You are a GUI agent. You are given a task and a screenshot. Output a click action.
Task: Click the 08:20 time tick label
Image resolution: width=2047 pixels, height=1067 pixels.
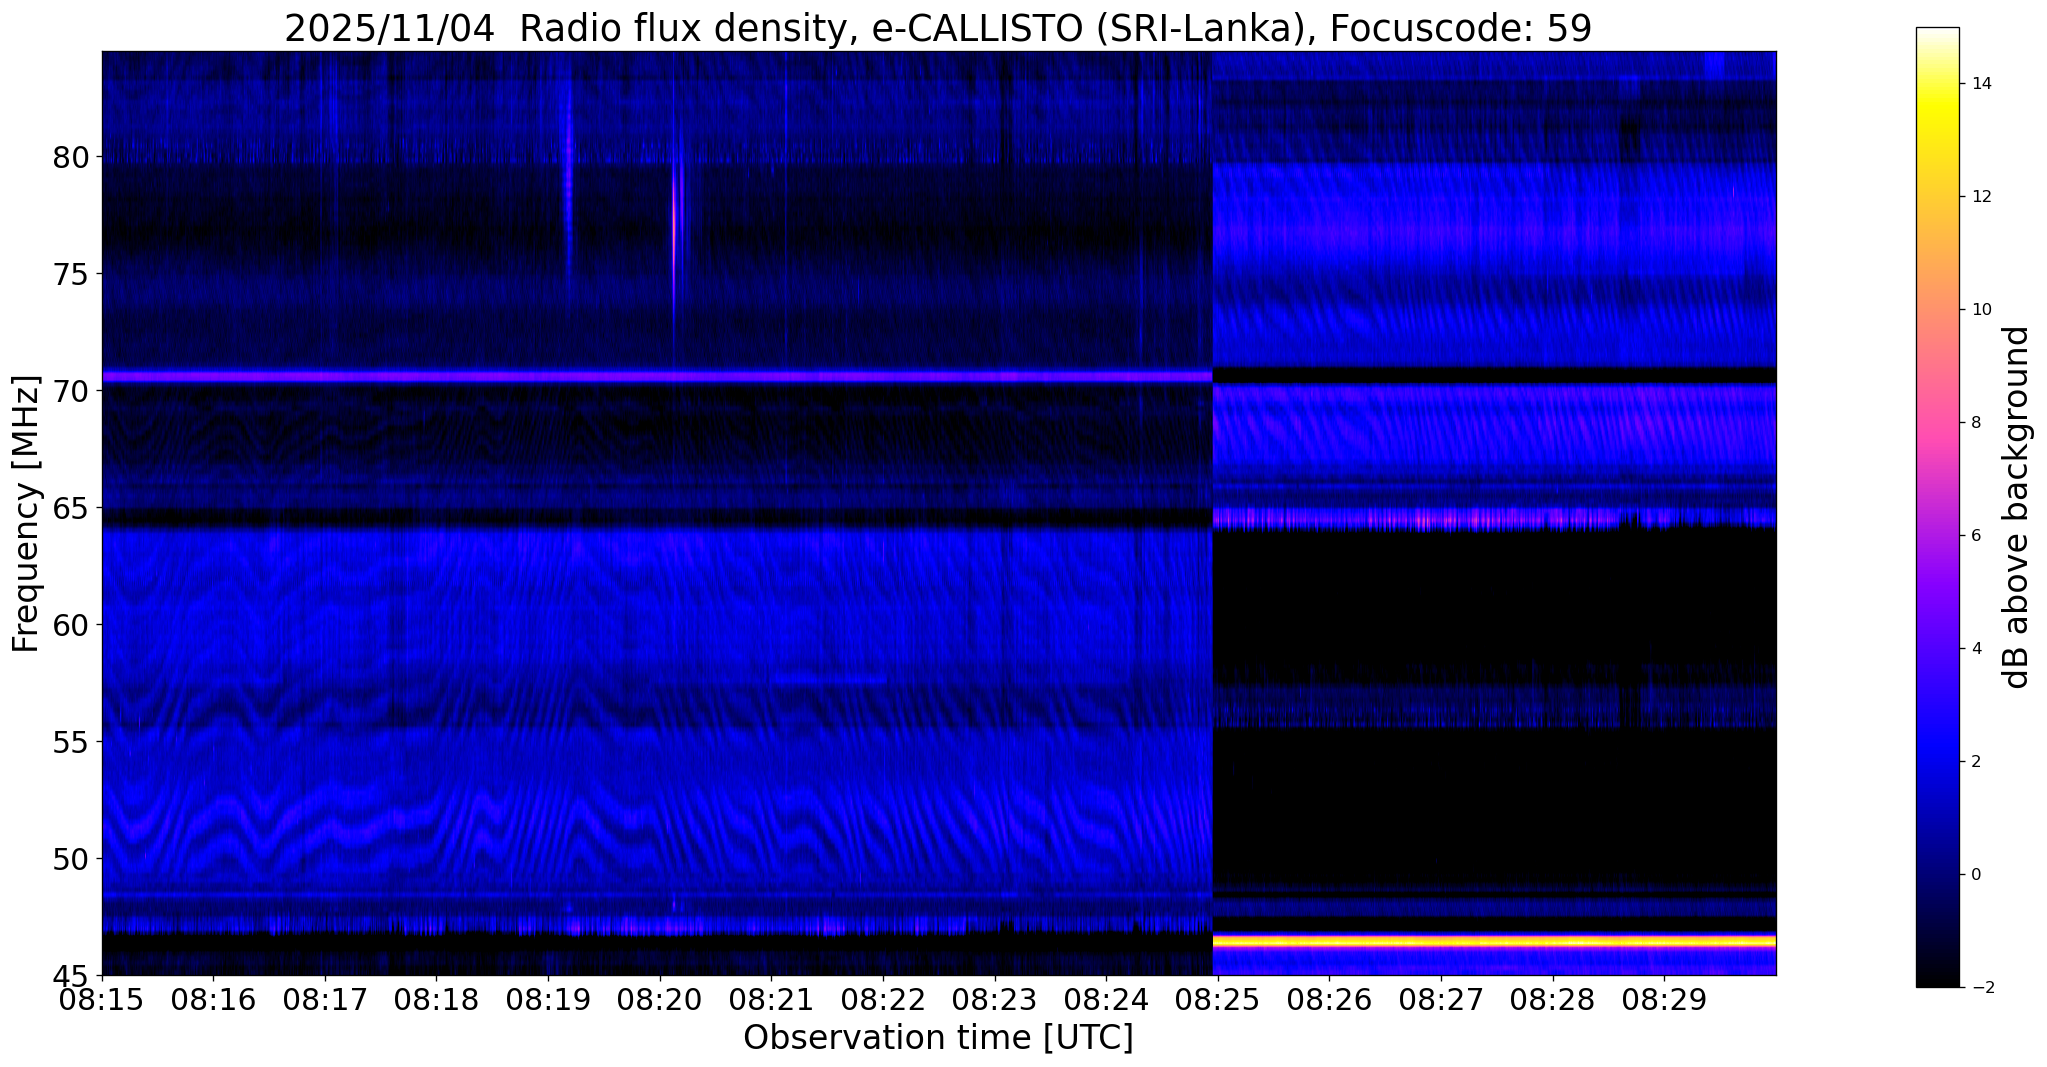tap(660, 999)
